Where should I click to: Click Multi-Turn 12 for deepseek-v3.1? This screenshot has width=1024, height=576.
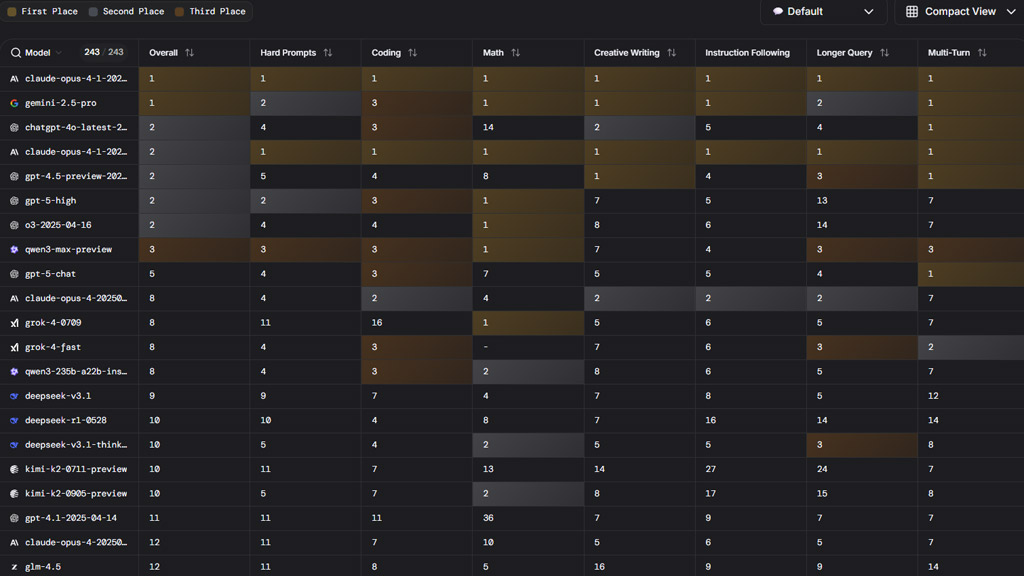(x=933, y=396)
